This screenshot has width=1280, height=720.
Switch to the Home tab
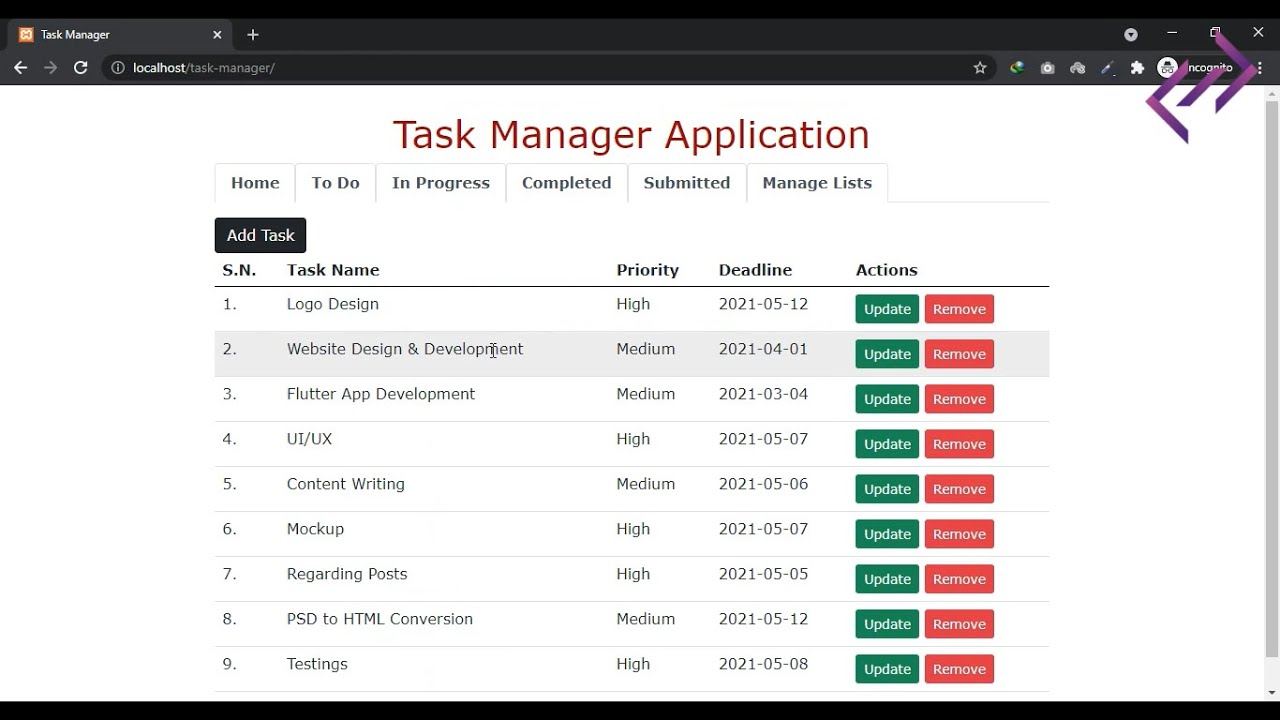click(x=255, y=183)
